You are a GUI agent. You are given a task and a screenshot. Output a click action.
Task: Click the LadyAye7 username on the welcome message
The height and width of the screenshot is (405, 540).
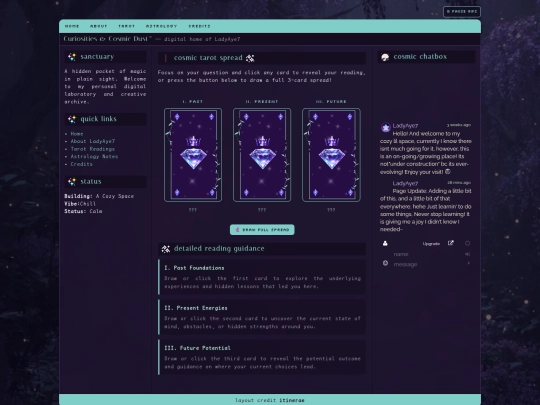click(405, 126)
